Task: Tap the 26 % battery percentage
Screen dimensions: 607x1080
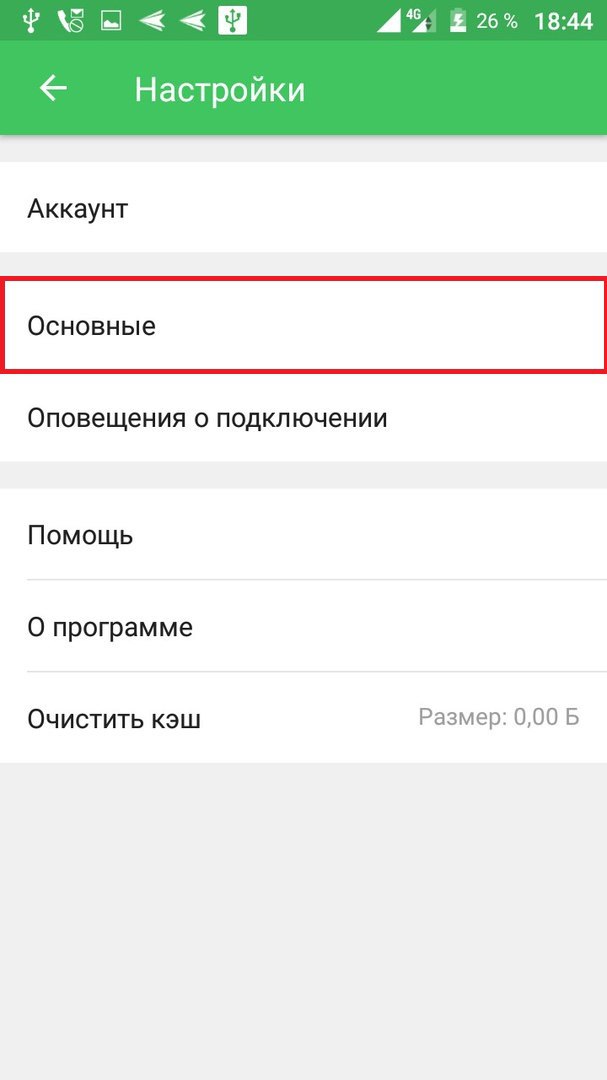Action: [497, 20]
